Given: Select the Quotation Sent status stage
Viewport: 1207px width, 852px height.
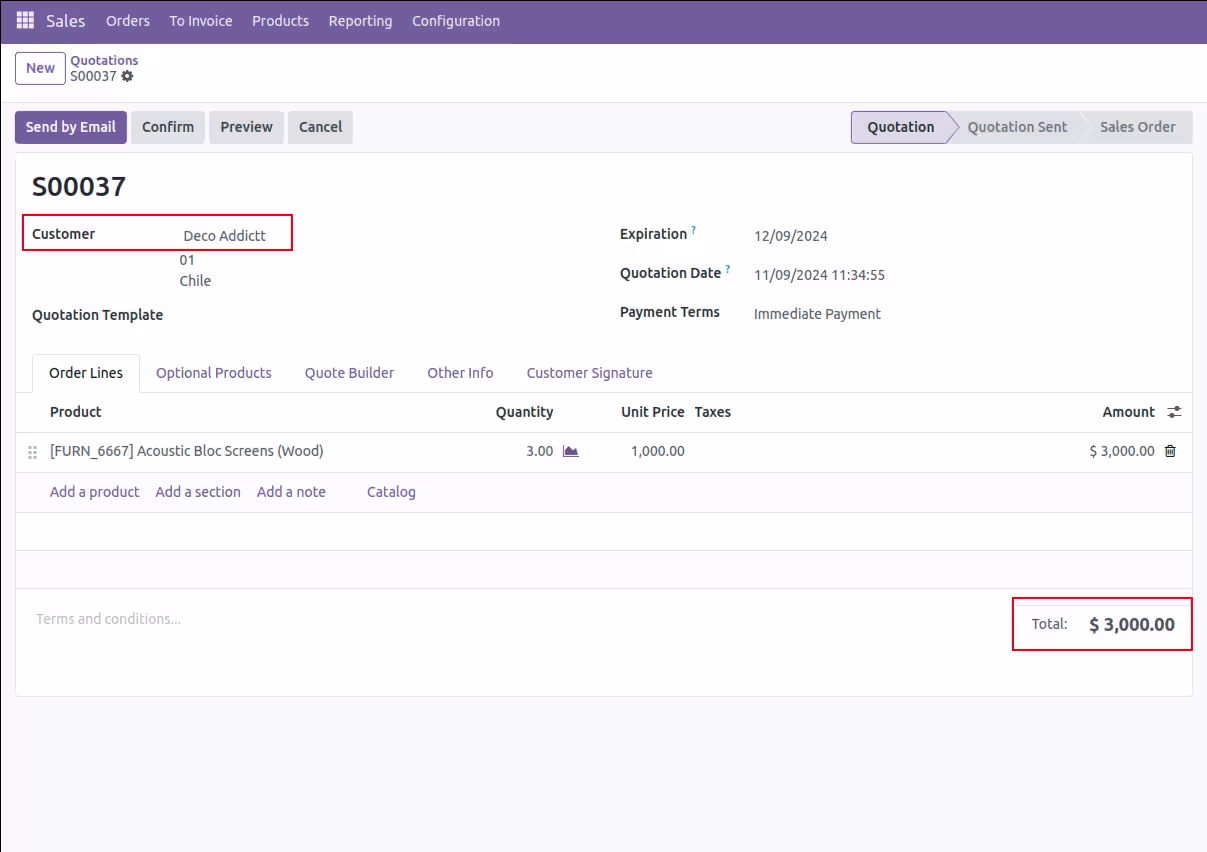Looking at the screenshot, I should [1017, 127].
